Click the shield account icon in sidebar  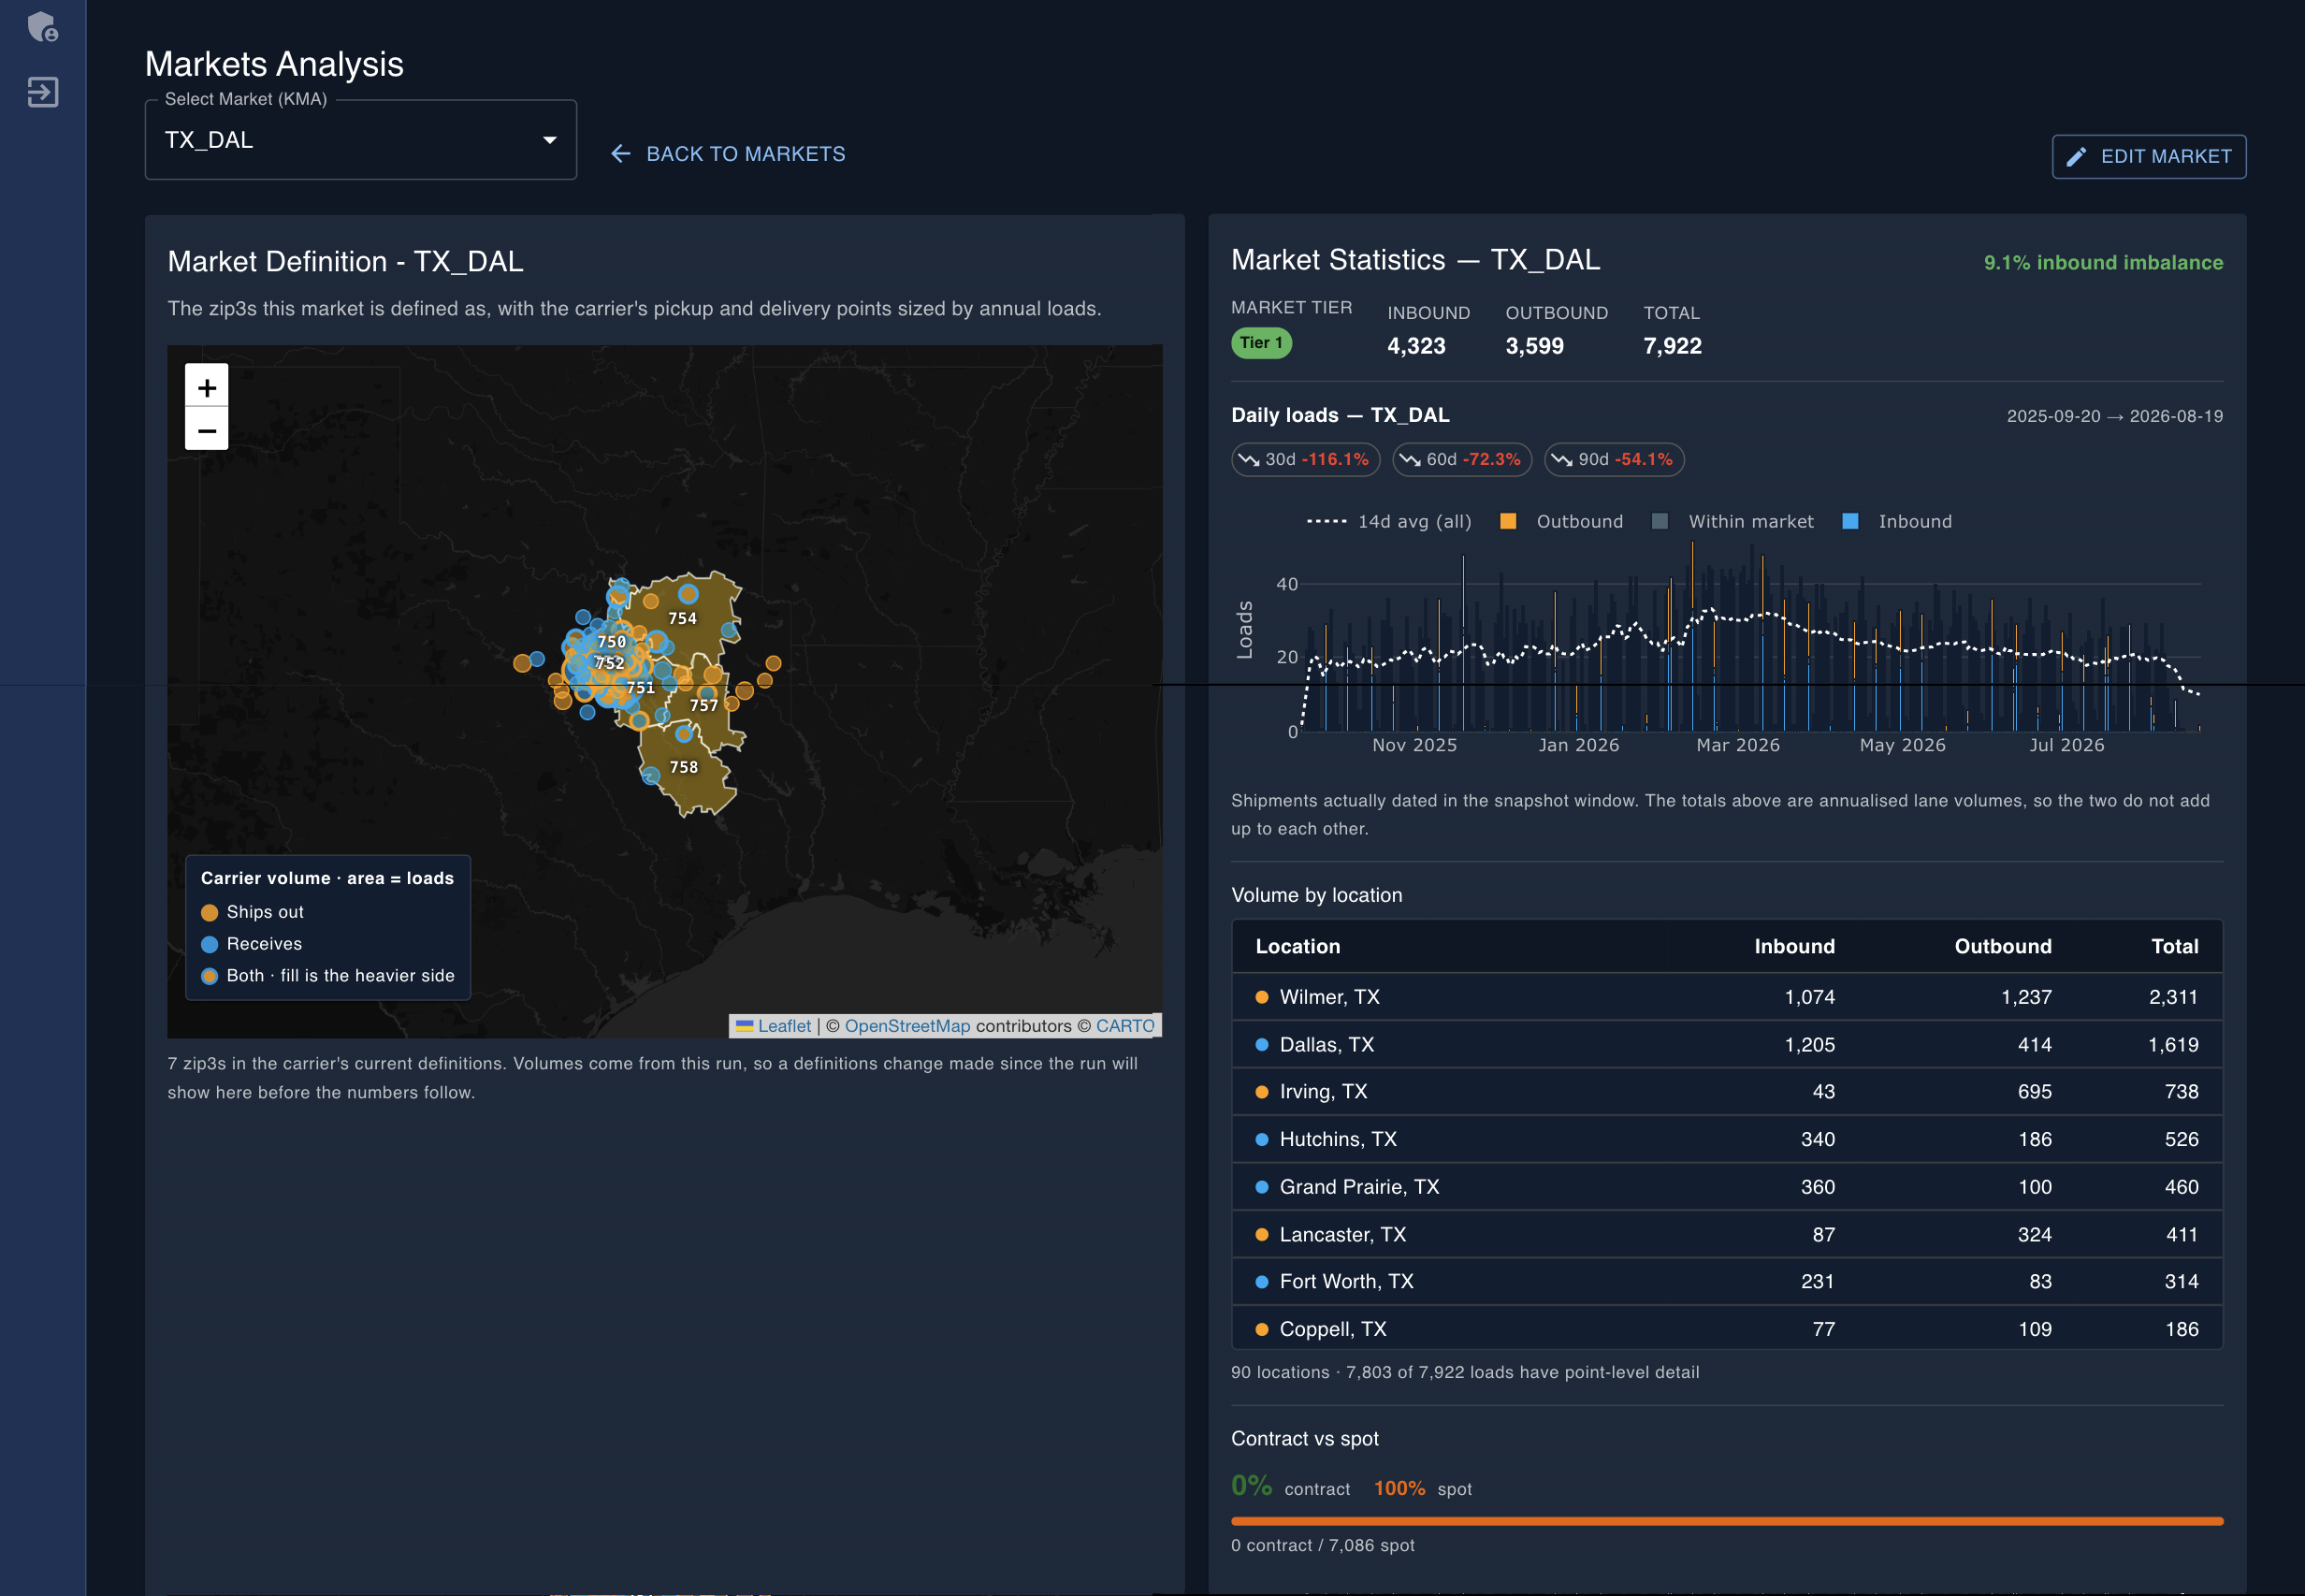pyautogui.click(x=43, y=27)
